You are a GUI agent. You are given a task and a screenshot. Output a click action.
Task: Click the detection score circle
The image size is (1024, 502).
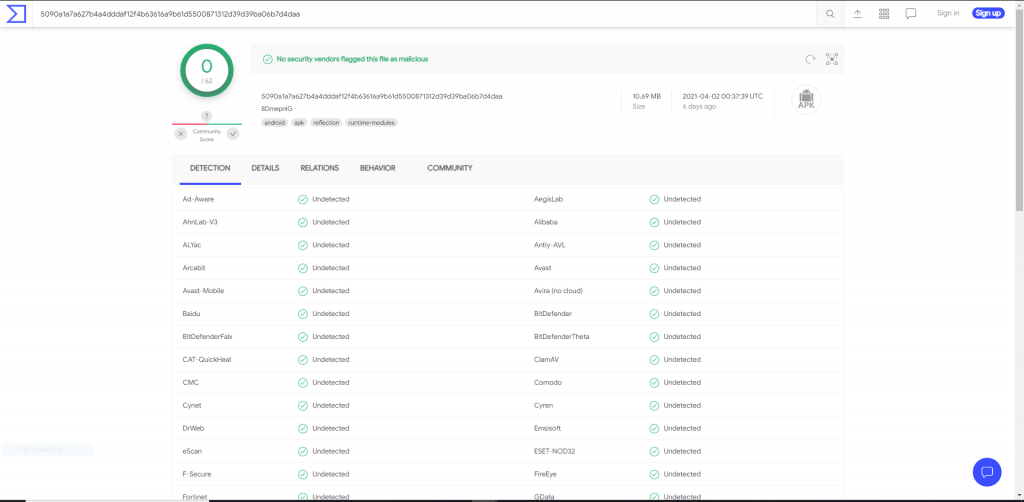[206, 70]
